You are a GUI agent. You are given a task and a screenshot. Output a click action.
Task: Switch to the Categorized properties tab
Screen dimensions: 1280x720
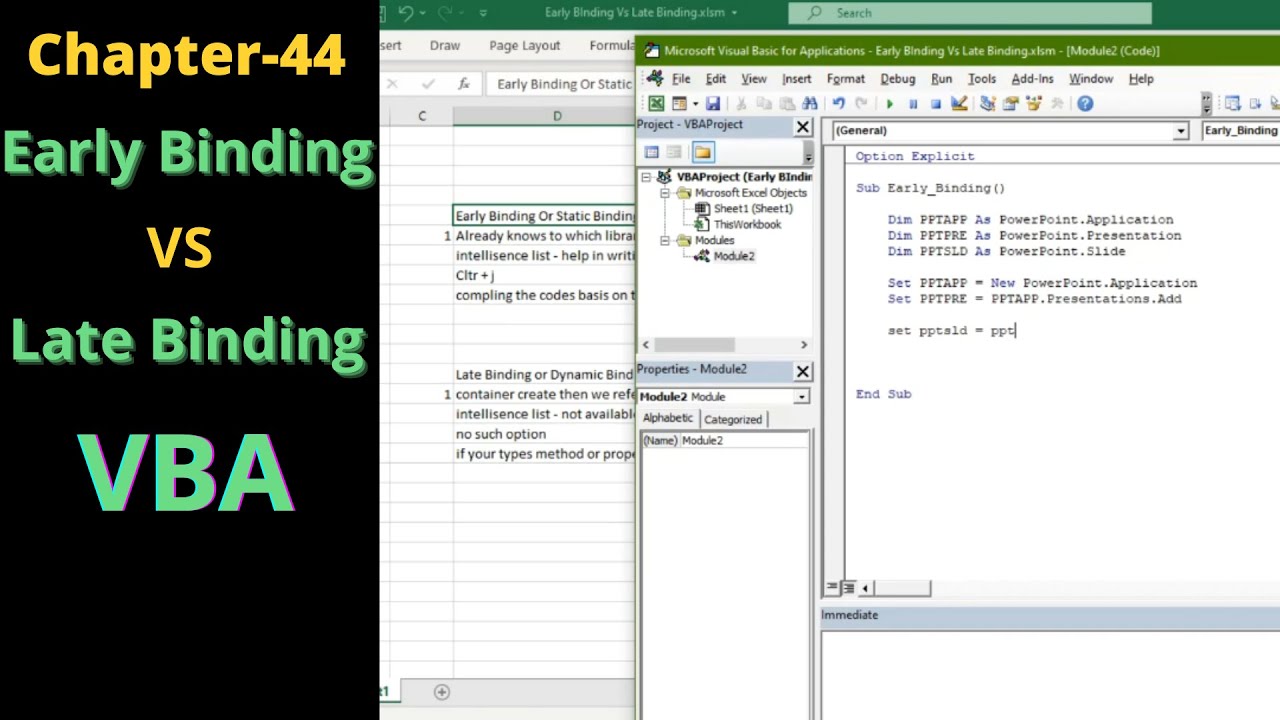coord(733,419)
